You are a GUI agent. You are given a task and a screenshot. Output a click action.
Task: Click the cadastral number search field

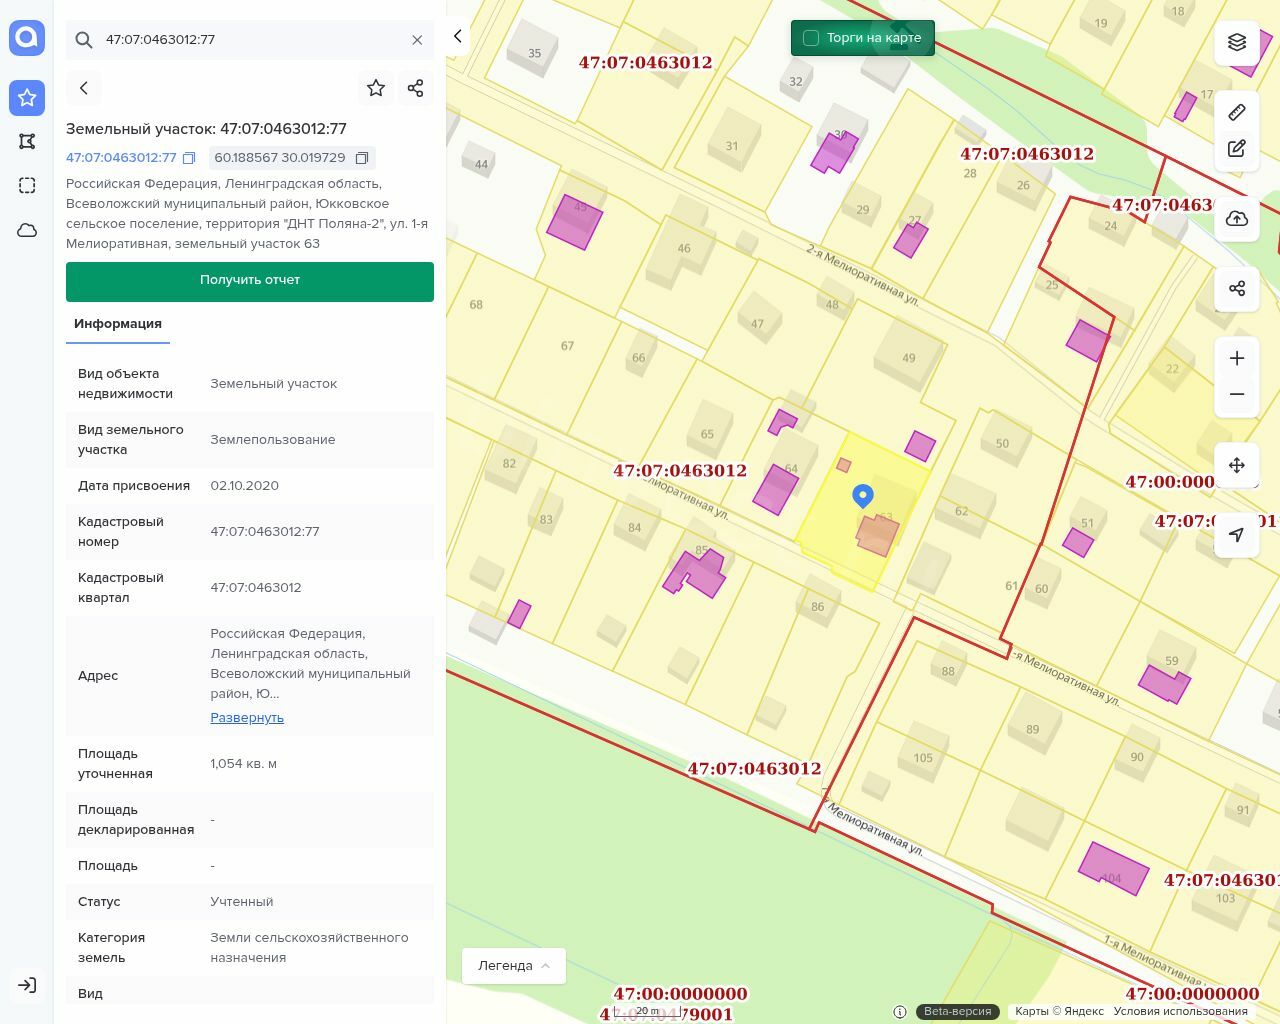(250, 40)
